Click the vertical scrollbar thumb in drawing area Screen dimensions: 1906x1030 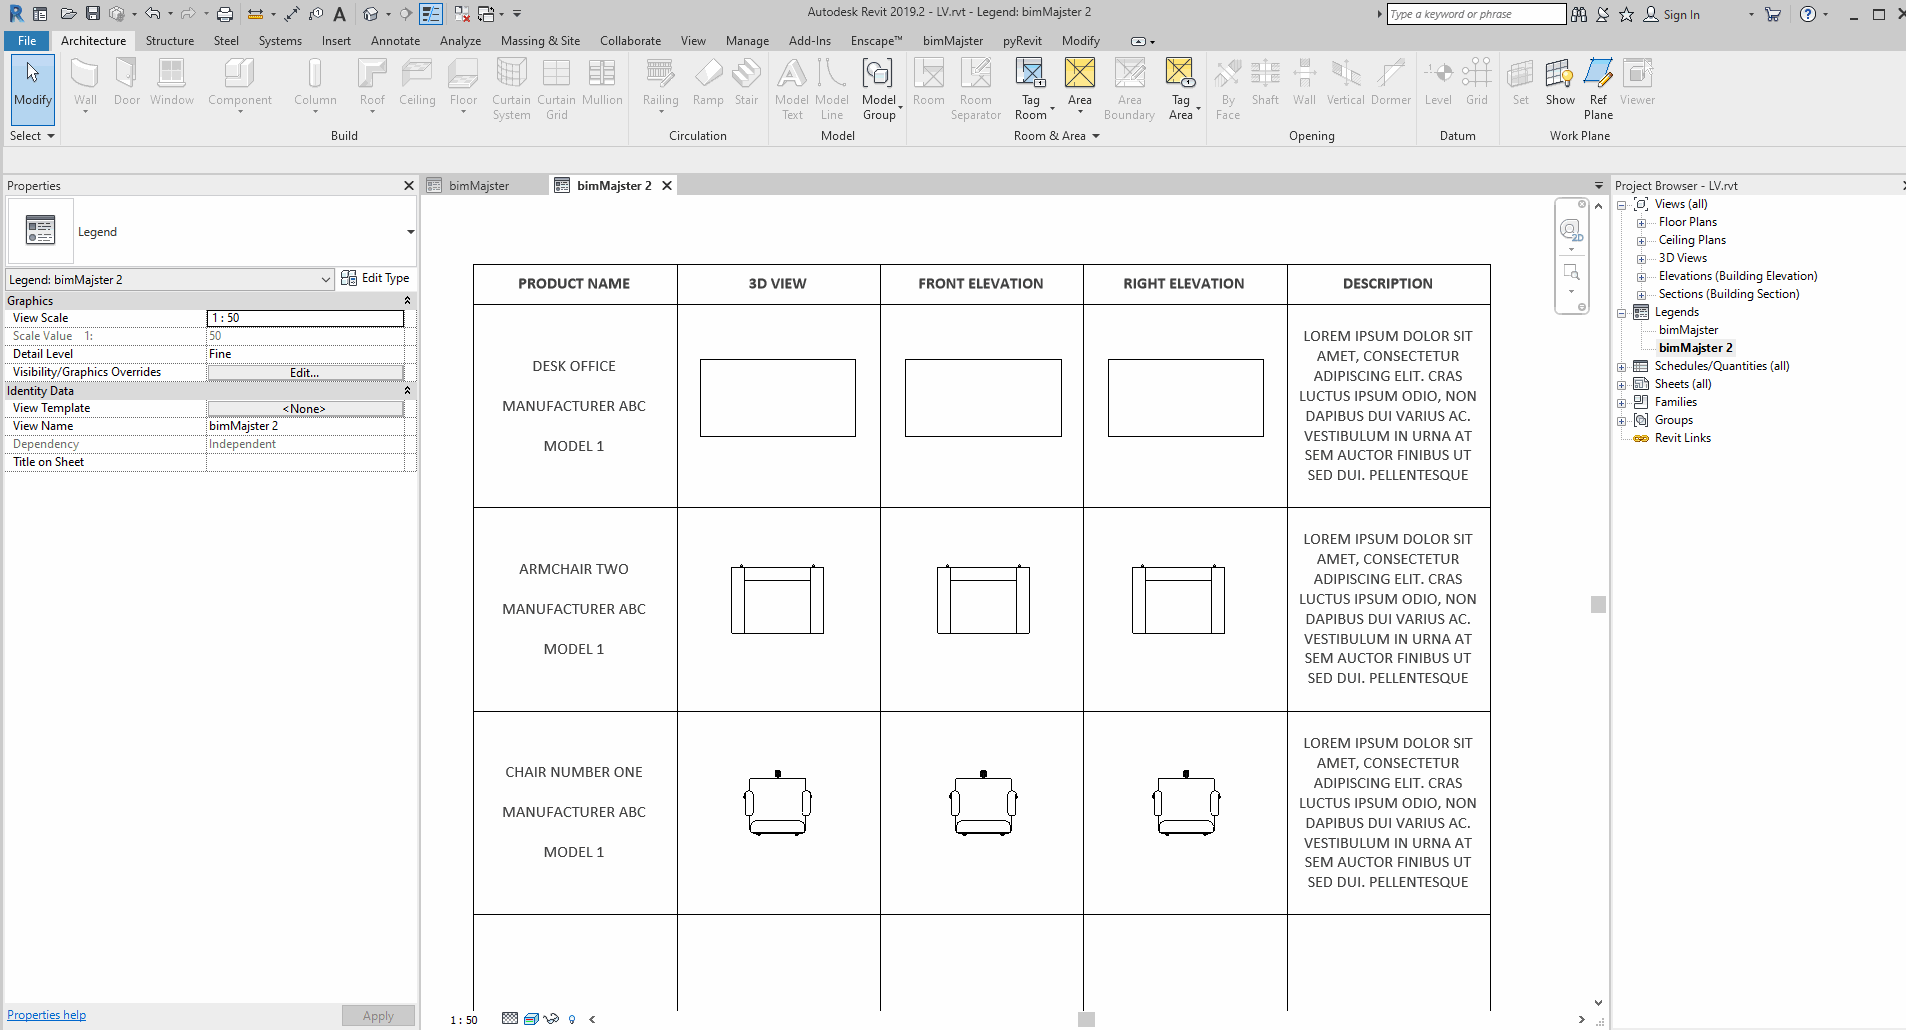point(1598,604)
